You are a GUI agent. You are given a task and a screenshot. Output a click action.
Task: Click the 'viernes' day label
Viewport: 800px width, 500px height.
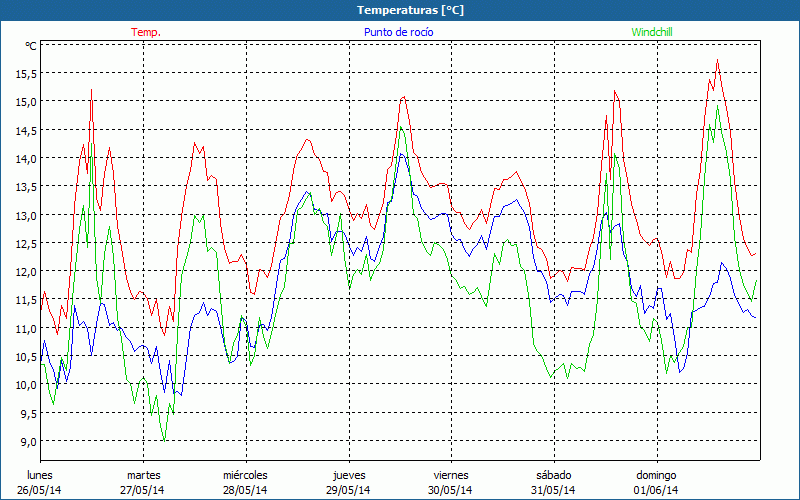pos(451,475)
